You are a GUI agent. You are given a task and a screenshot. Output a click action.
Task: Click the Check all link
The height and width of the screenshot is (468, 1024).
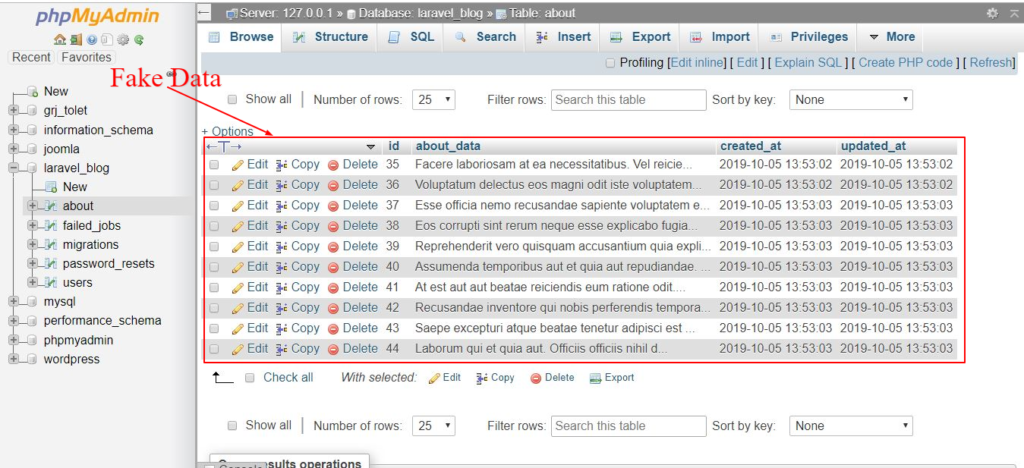[287, 377]
